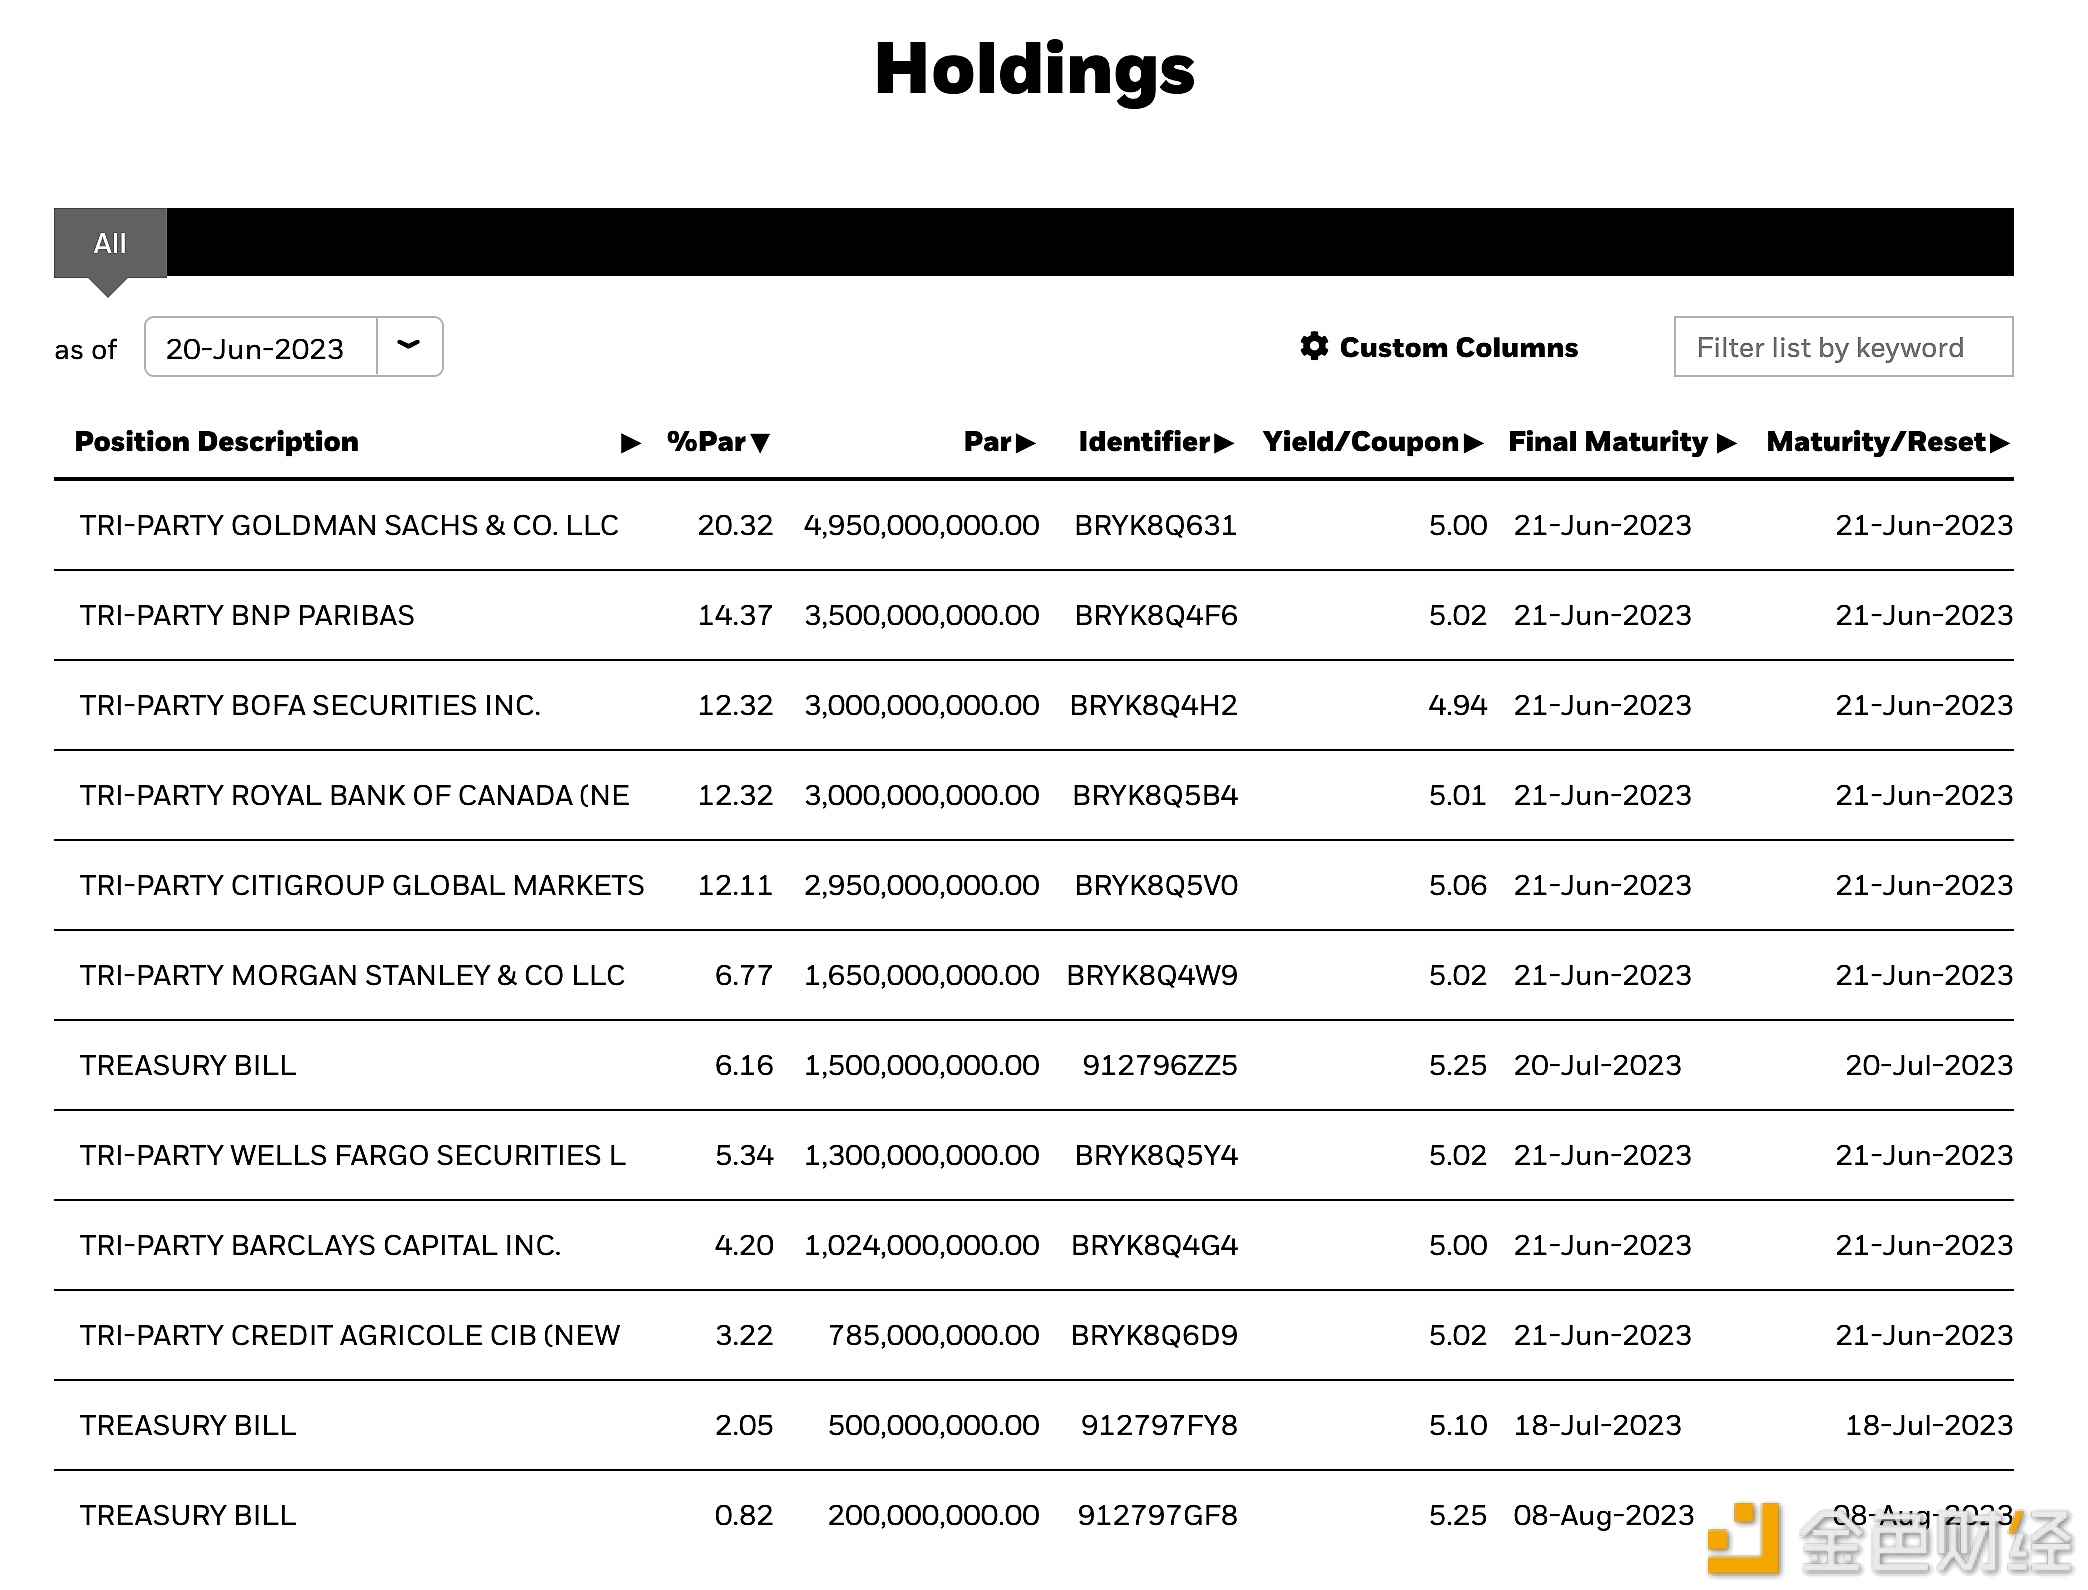
Task: Select TRI-PARTY BNP PARIBAS row
Action: 1033,615
